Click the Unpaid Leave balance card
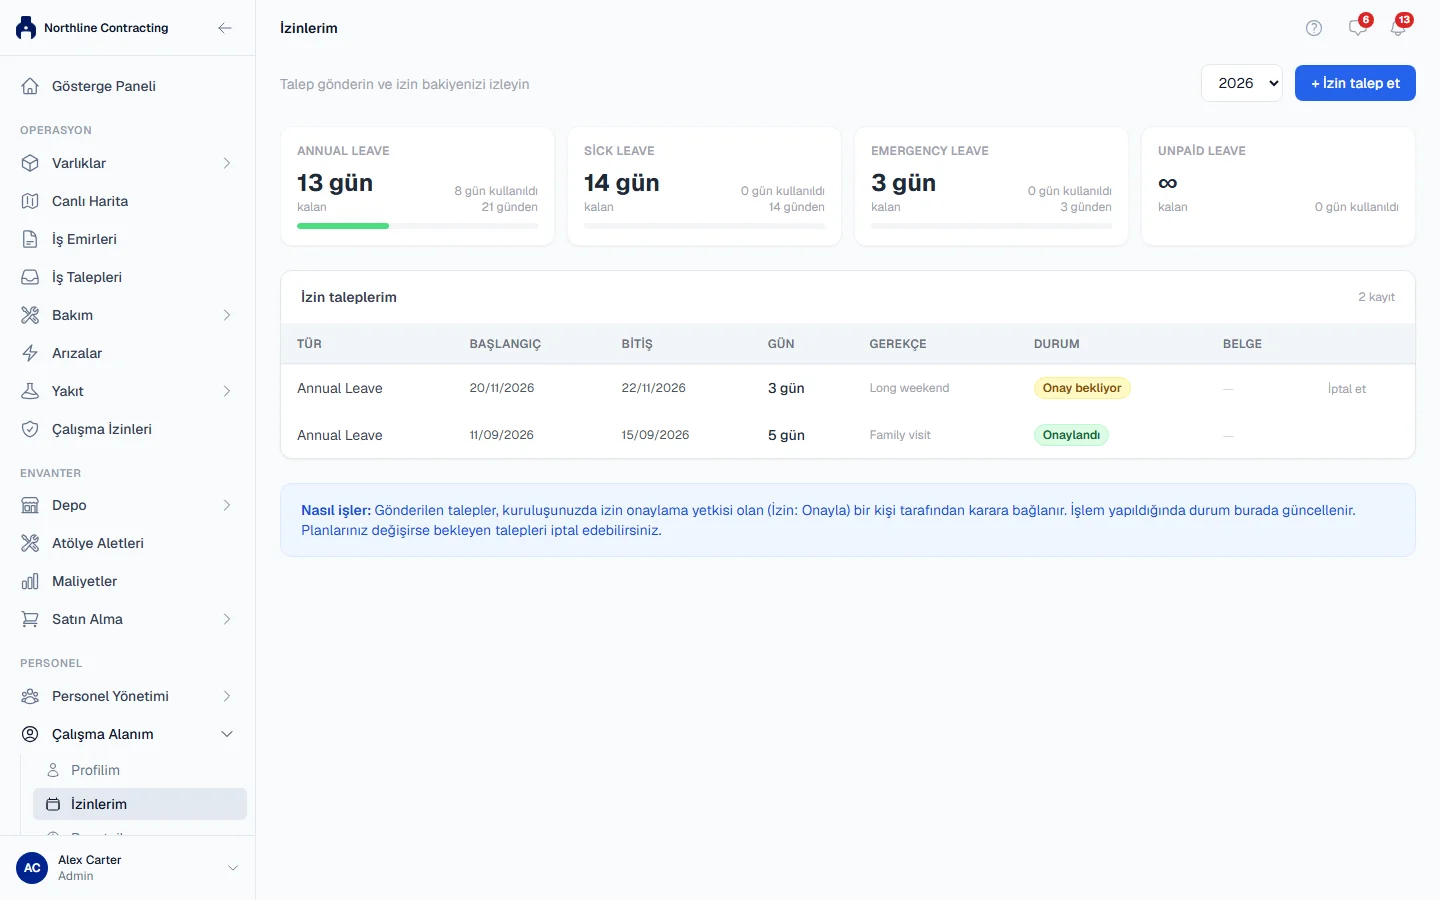 click(1278, 186)
